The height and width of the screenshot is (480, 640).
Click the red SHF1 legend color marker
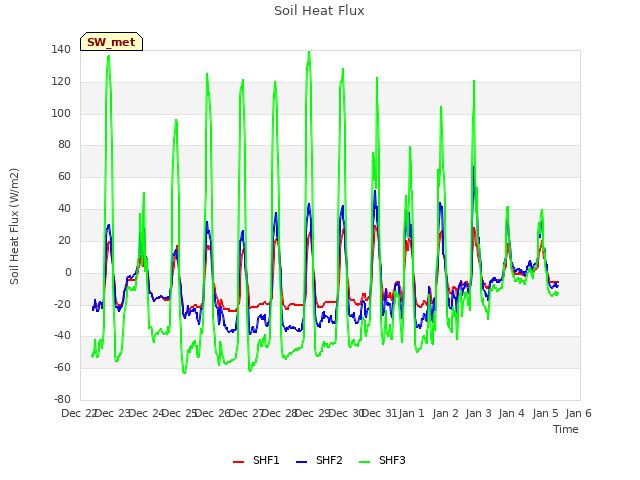tap(238, 462)
